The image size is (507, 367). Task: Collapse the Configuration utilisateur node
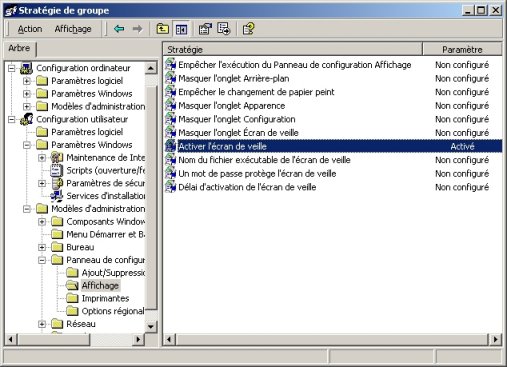12,119
